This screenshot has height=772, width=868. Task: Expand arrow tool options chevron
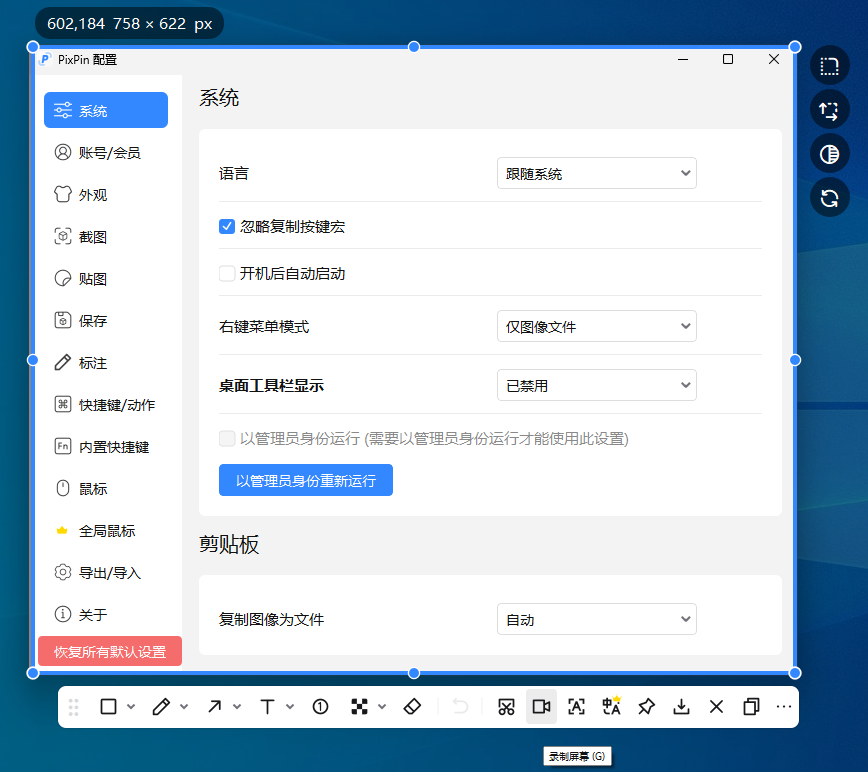click(x=237, y=707)
